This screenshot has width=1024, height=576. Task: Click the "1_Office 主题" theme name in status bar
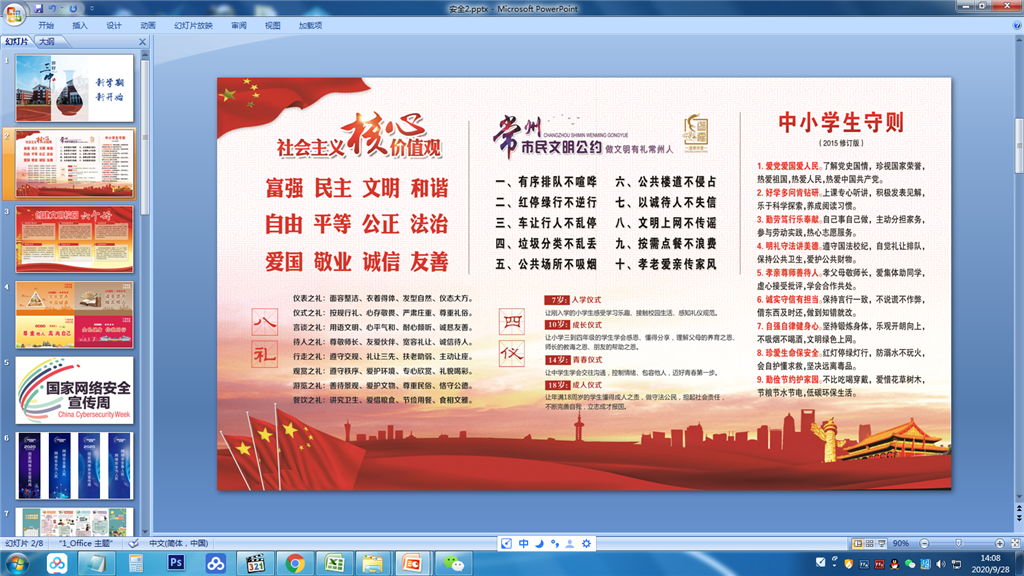click(x=86, y=543)
